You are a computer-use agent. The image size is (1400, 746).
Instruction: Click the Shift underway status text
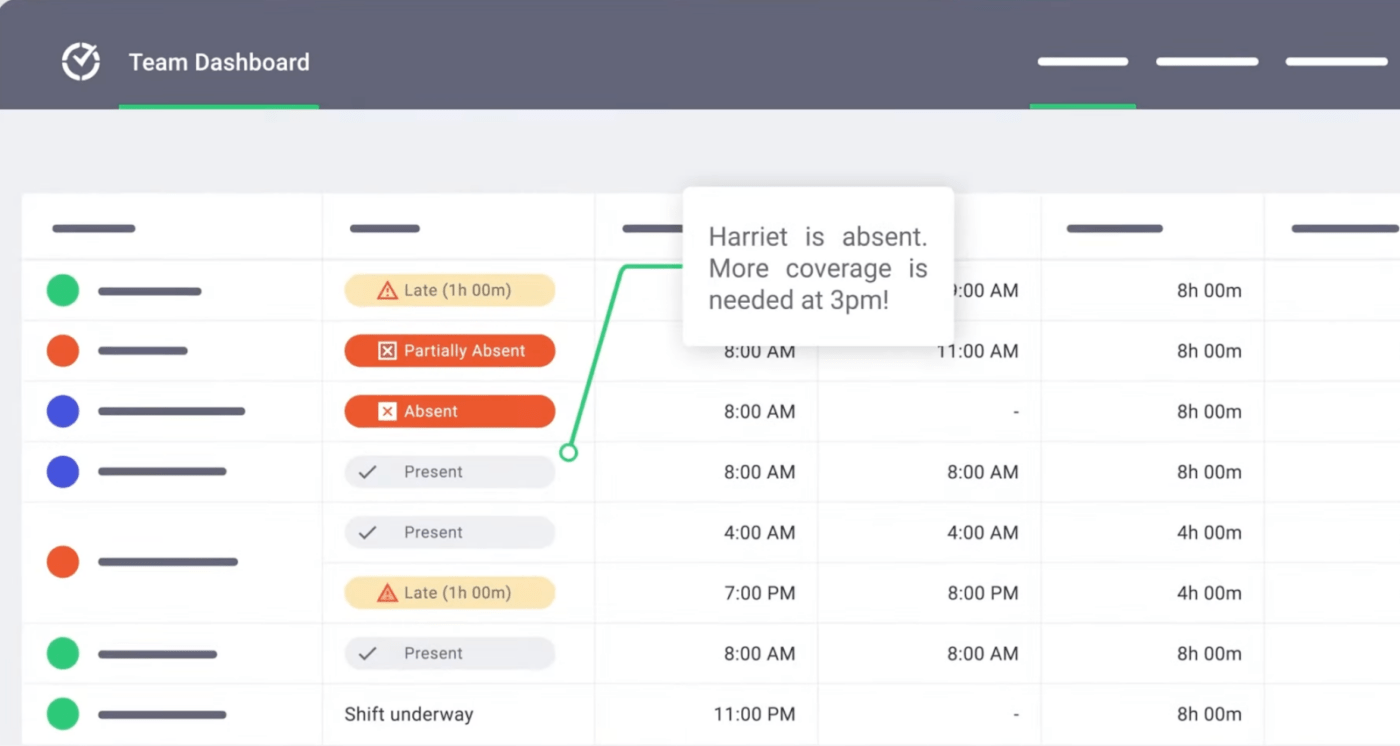(x=409, y=714)
